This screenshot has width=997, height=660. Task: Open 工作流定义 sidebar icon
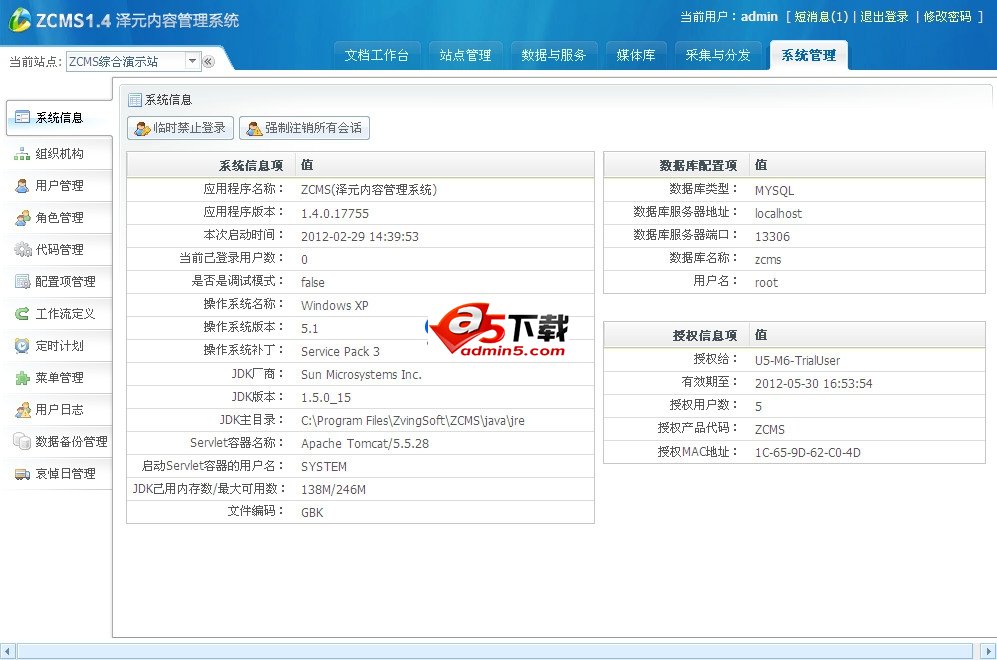[x=22, y=313]
